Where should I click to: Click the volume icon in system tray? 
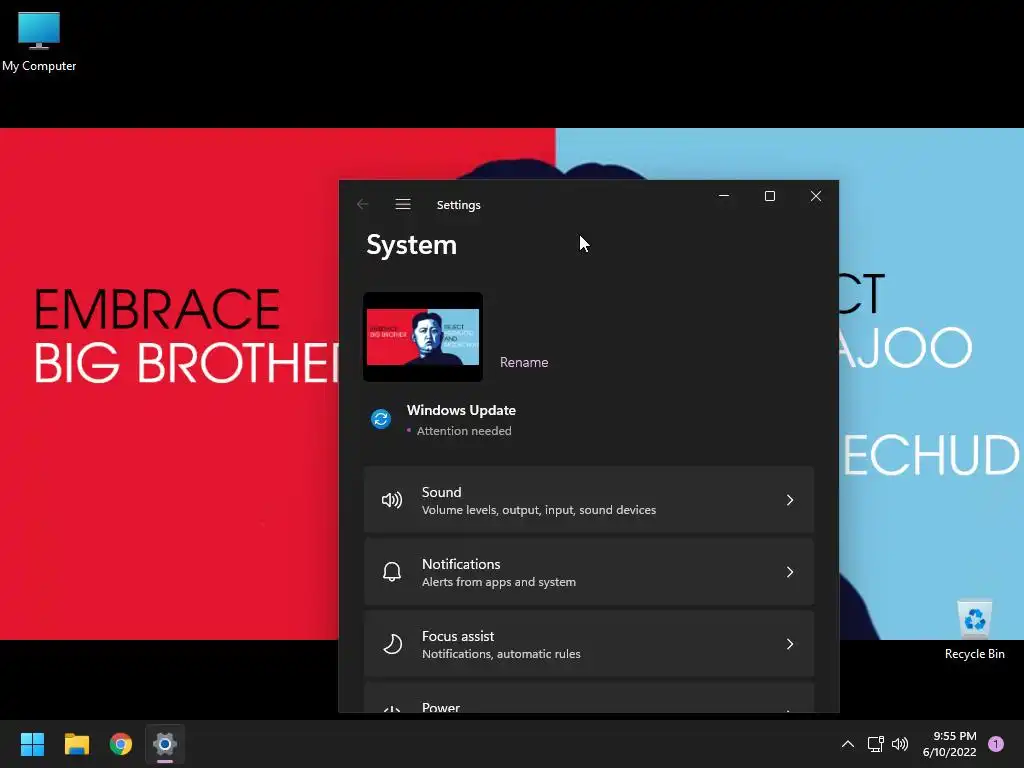click(x=900, y=744)
